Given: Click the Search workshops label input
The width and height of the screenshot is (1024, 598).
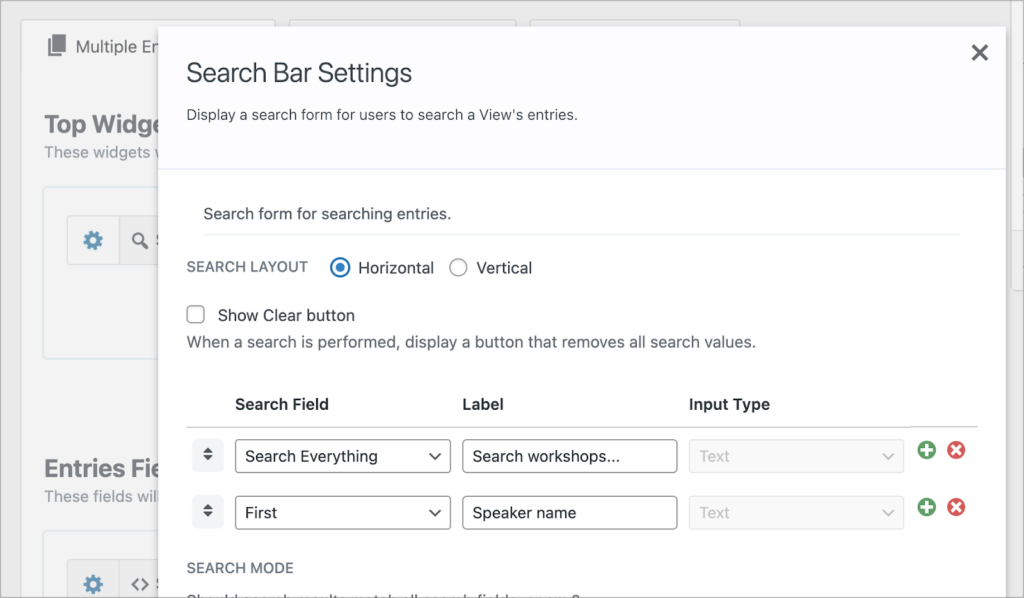Looking at the screenshot, I should coord(569,456).
